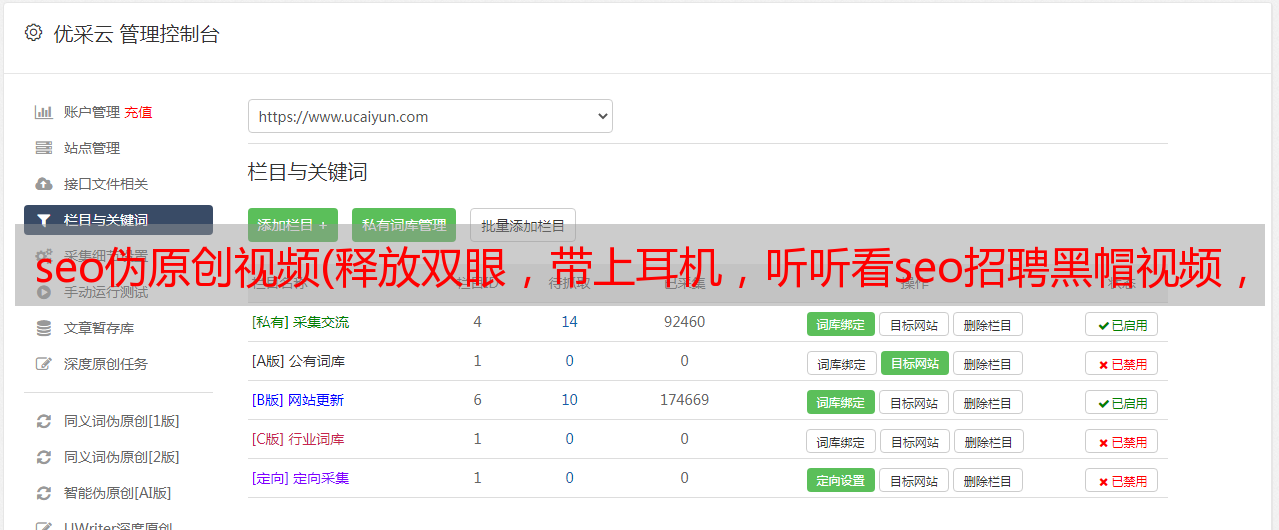Click the [C版] 行业词库 column name
Screen dimensions: 1279x530
pos(298,439)
